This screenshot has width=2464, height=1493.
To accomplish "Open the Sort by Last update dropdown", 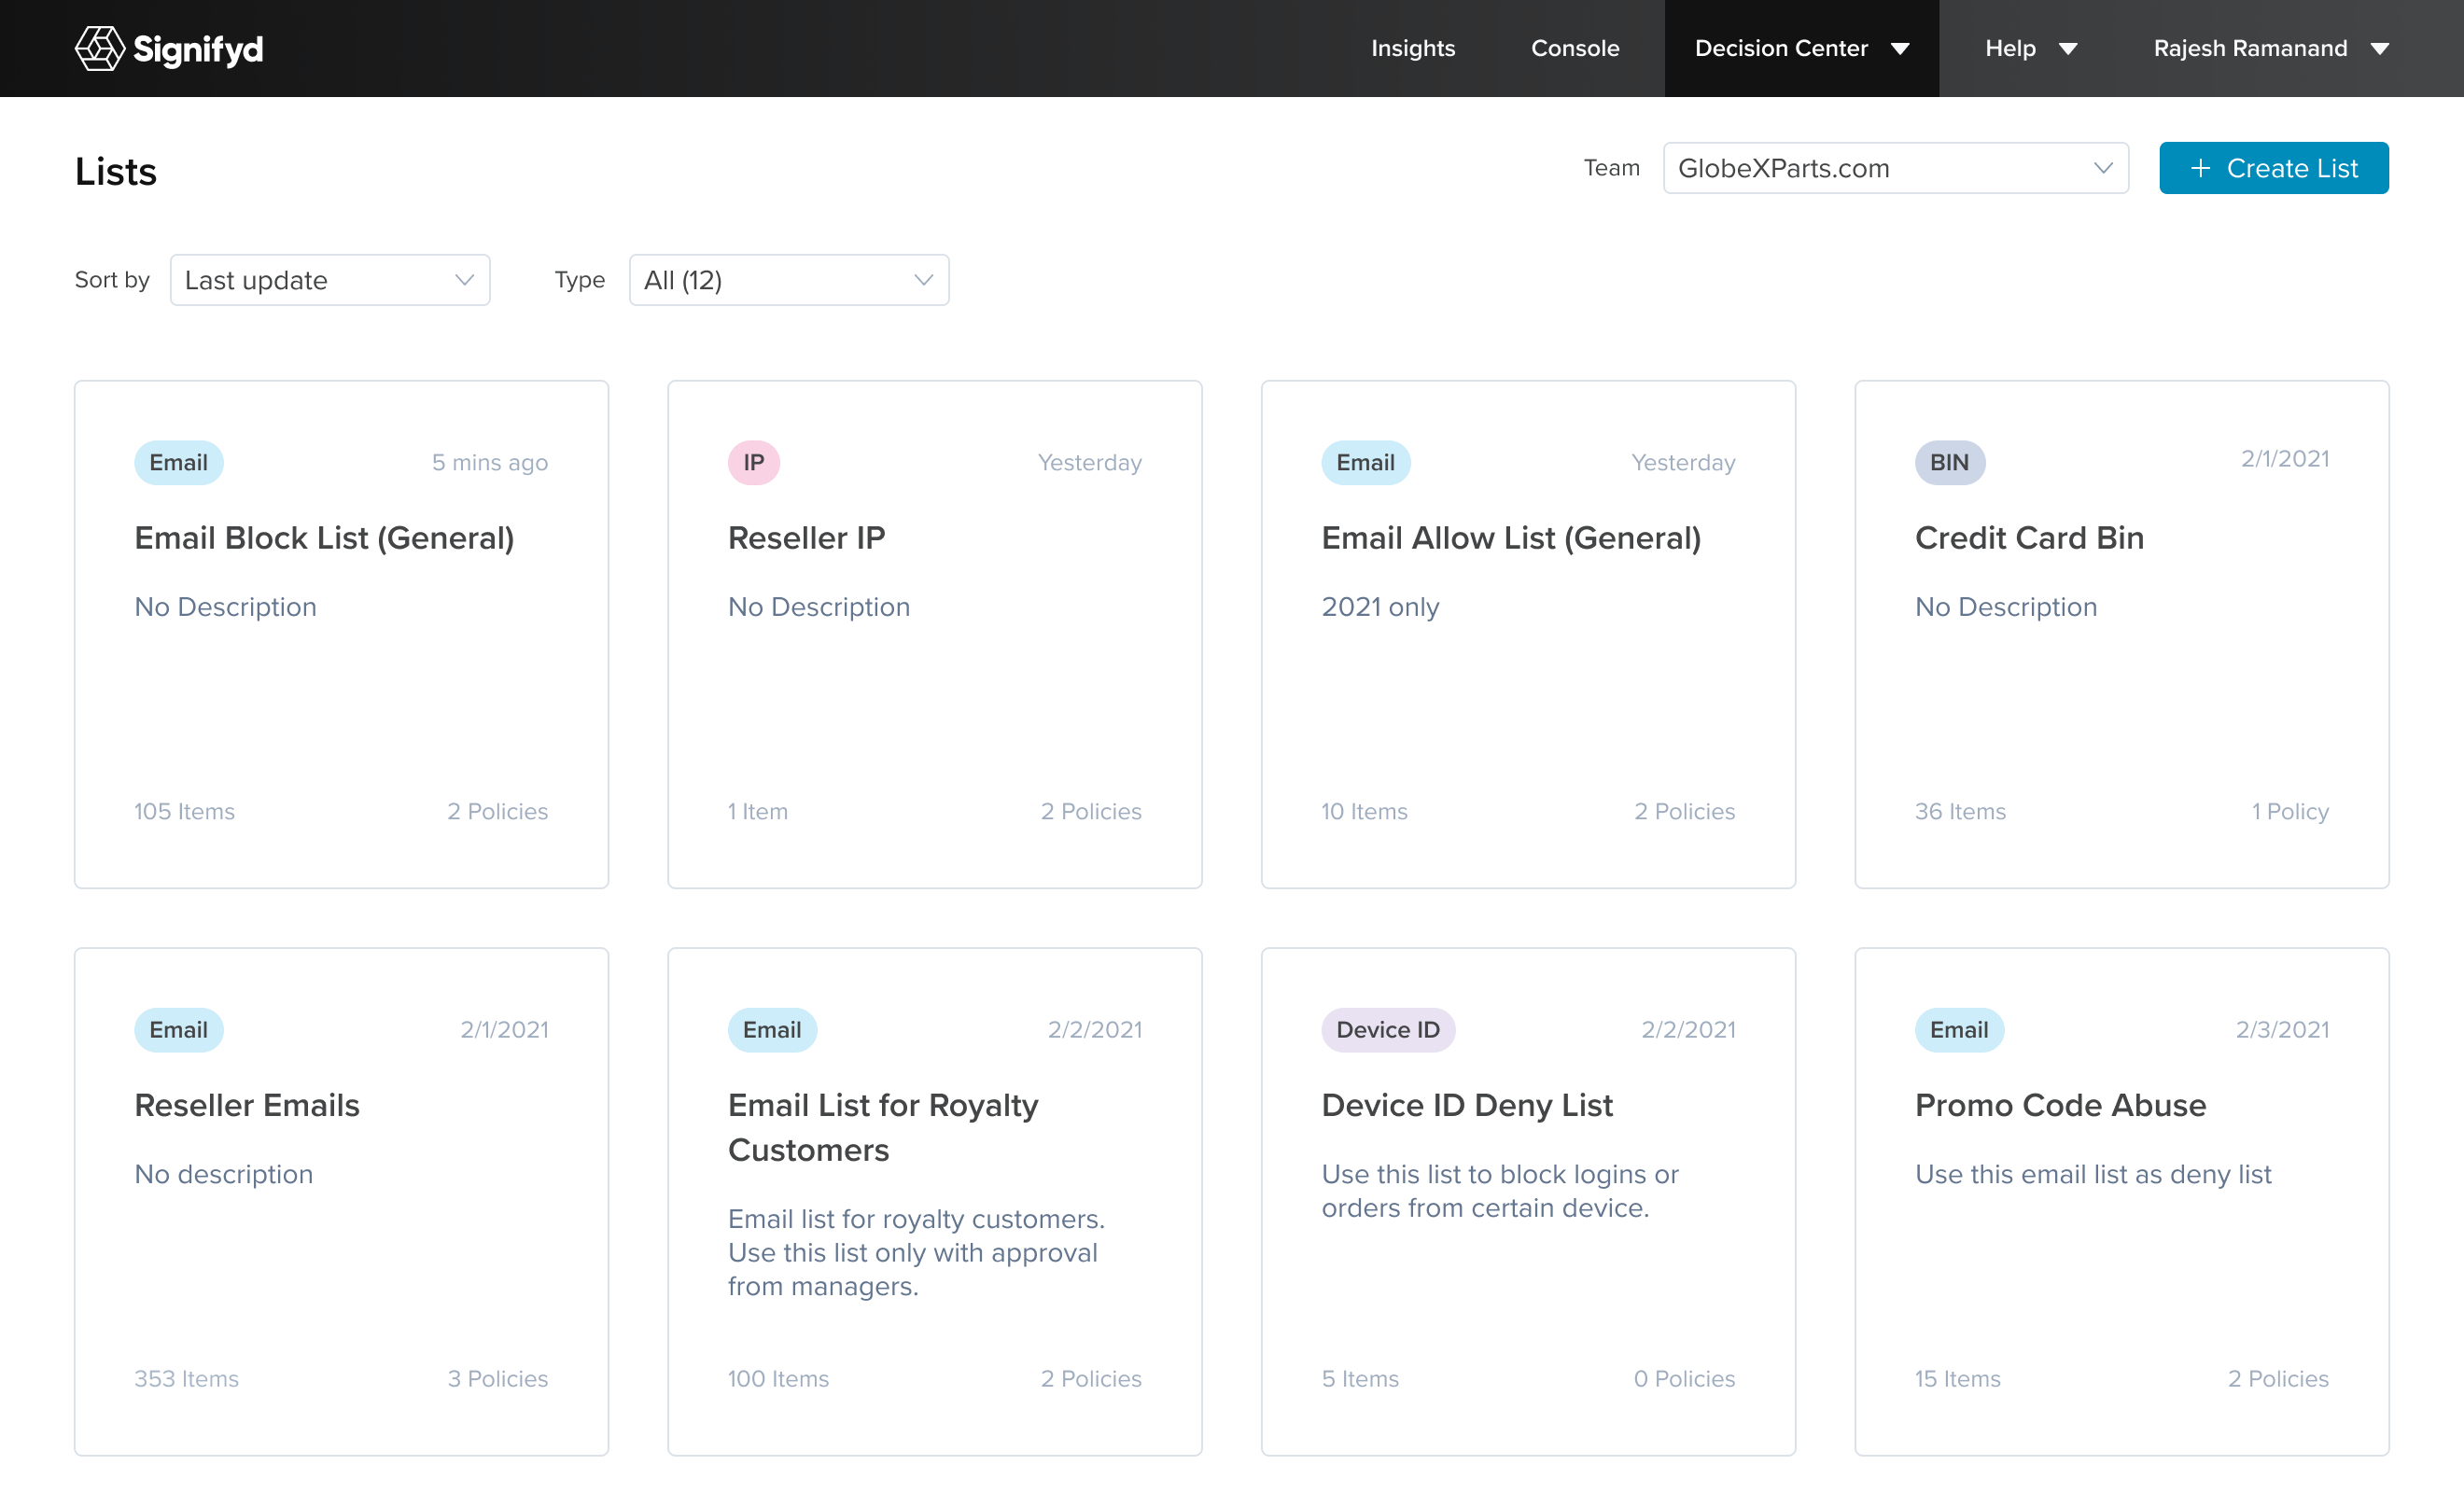I will tap(329, 280).
